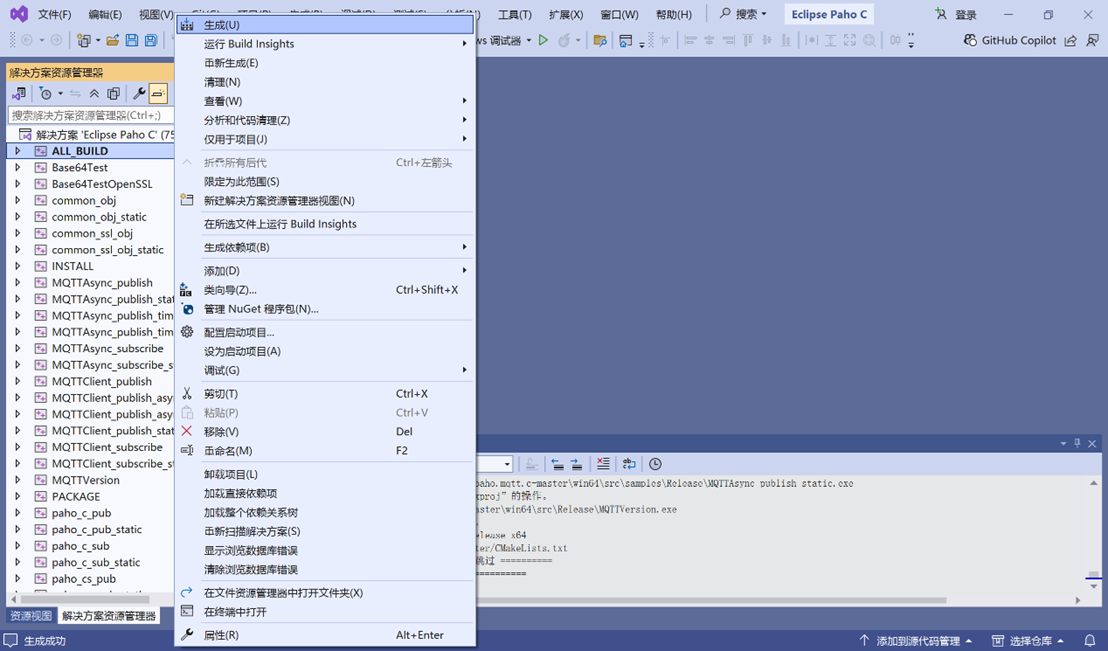1108x651 pixels.
Task: Open Properties (属性) in context menu
Action: 325,635
